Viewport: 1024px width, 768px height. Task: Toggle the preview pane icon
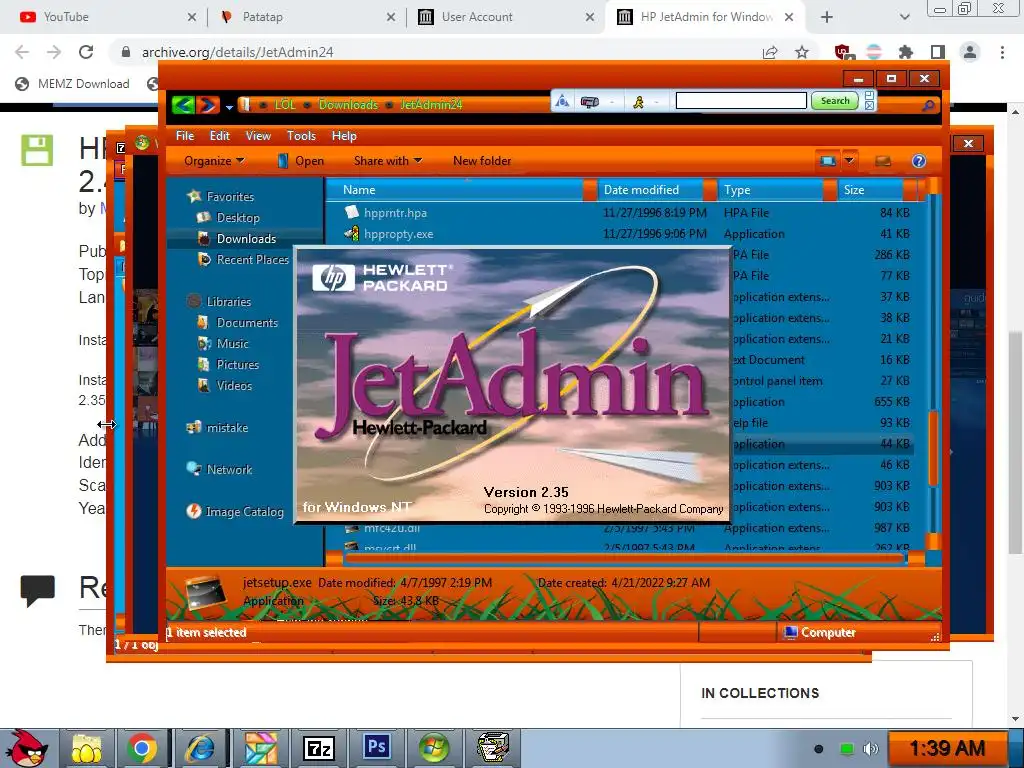pos(883,161)
